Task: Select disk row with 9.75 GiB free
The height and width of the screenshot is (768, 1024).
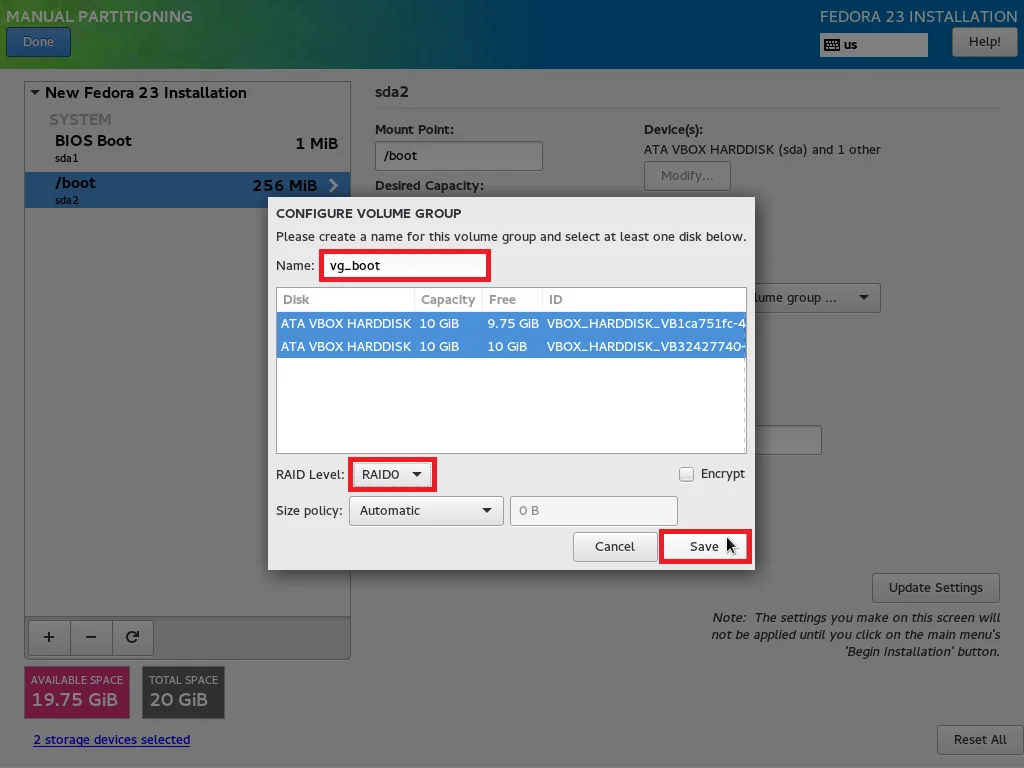Action: (511, 323)
